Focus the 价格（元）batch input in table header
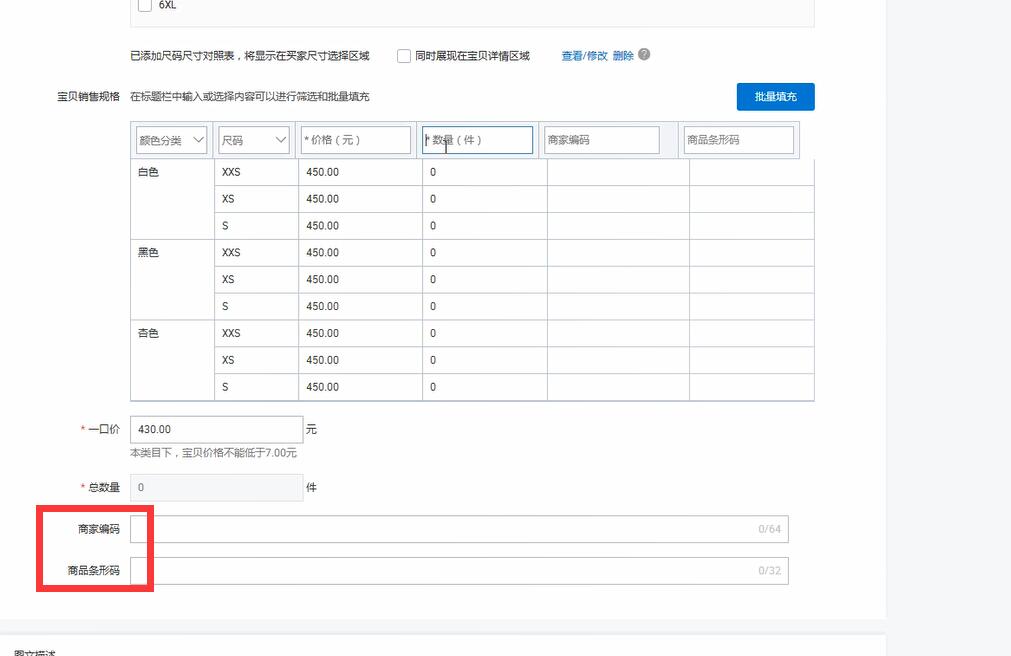Screen dimensions: 1011x656 tap(355, 140)
